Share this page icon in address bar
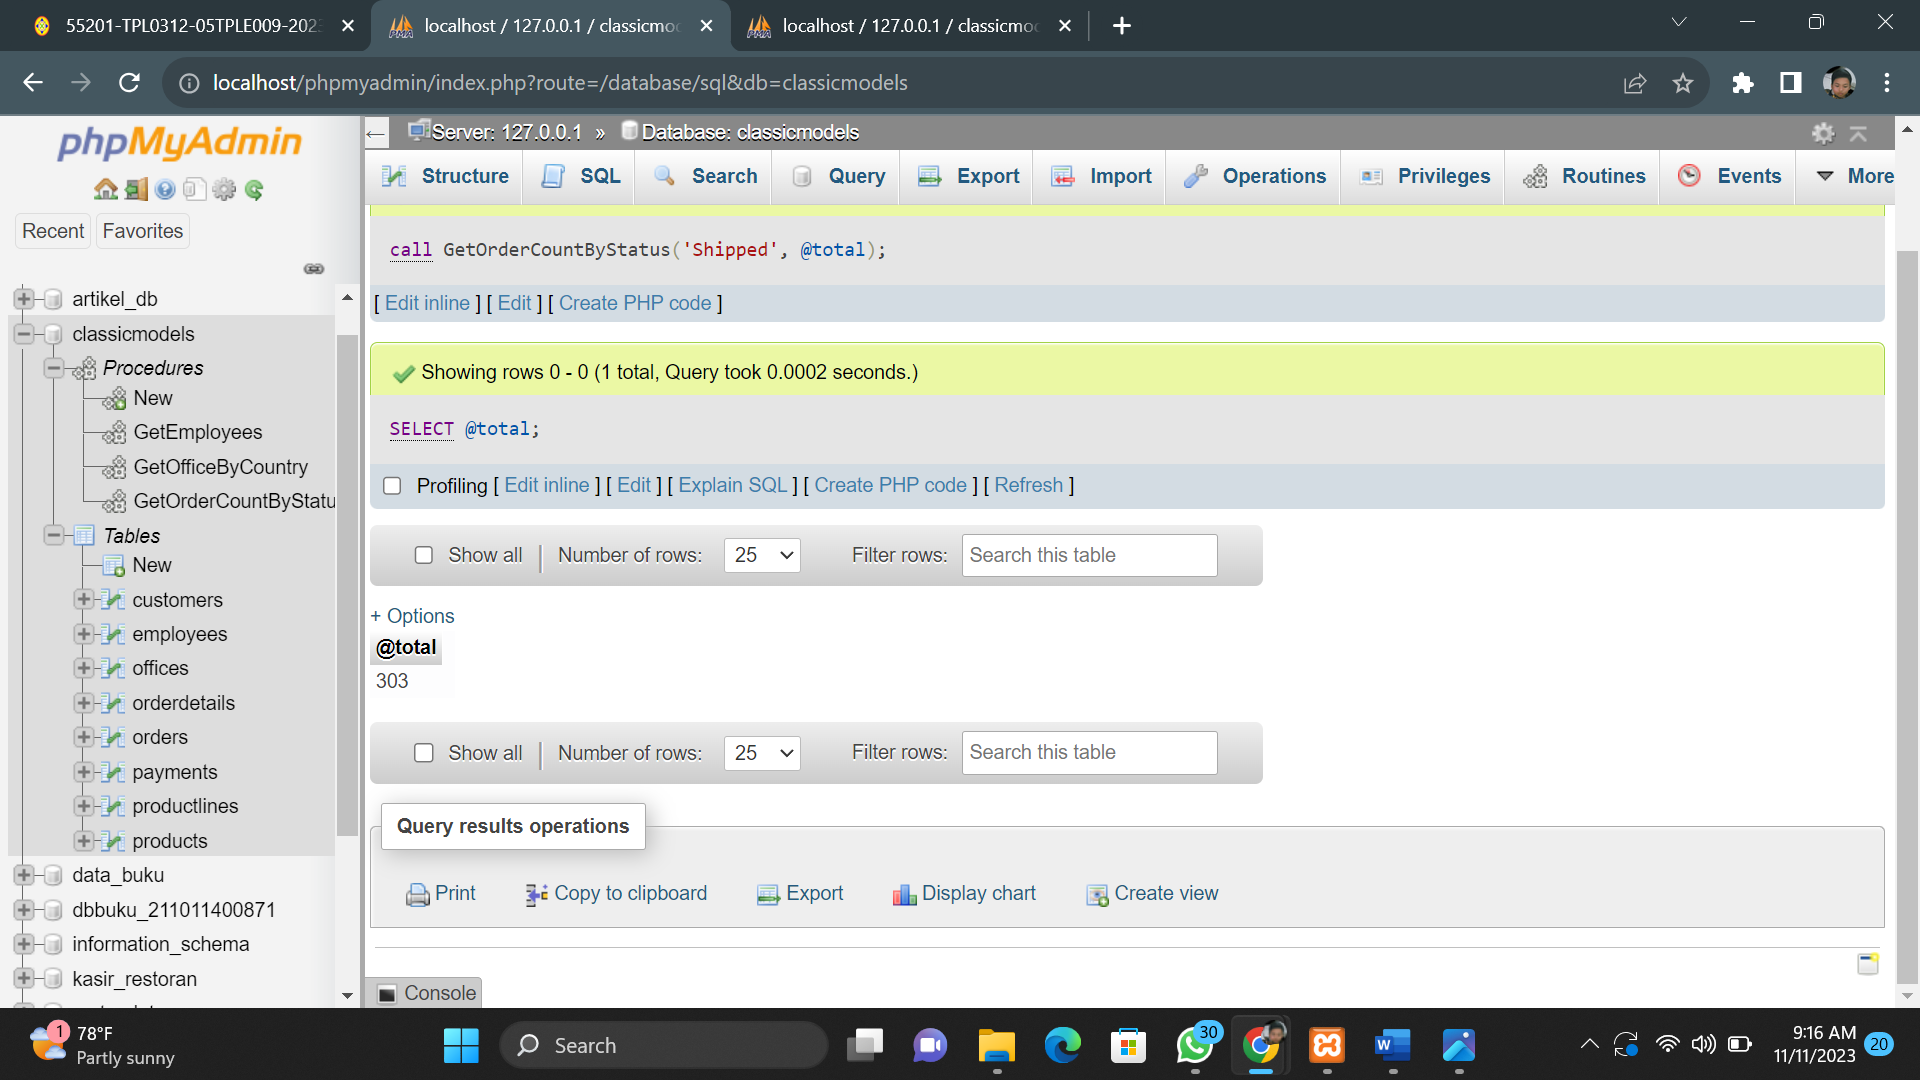Screen dimensions: 1920x1080 pyautogui.click(x=1635, y=83)
